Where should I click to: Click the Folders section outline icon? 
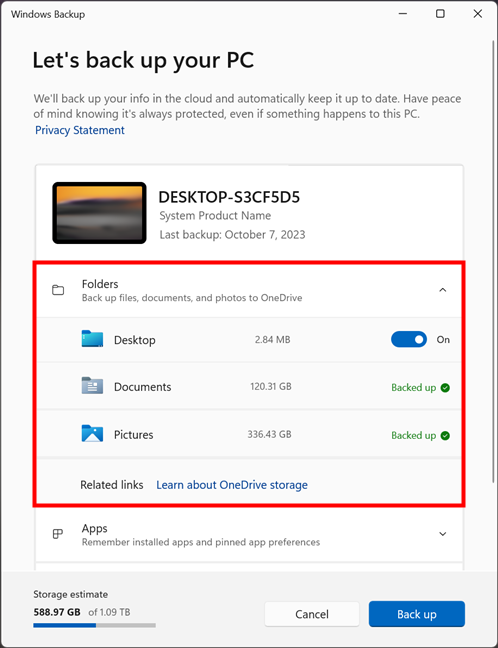pos(58,290)
